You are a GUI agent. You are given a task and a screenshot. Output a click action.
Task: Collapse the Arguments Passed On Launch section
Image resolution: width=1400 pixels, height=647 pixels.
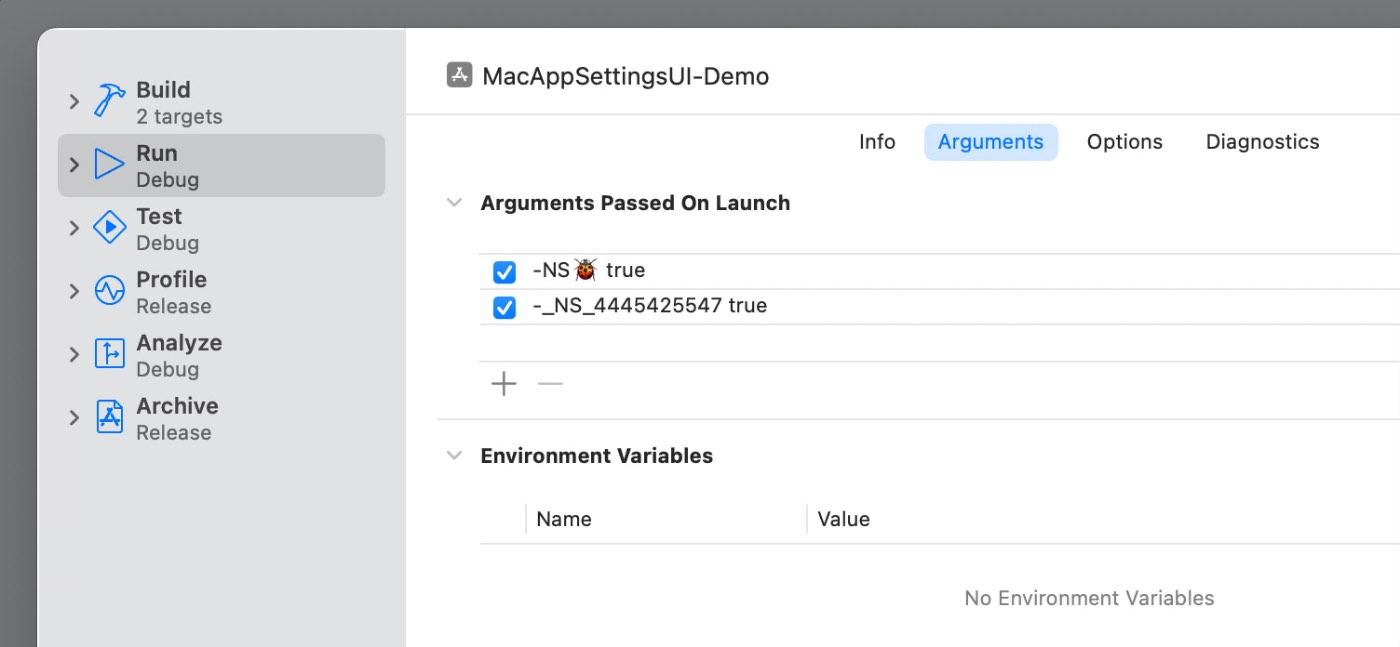click(454, 203)
